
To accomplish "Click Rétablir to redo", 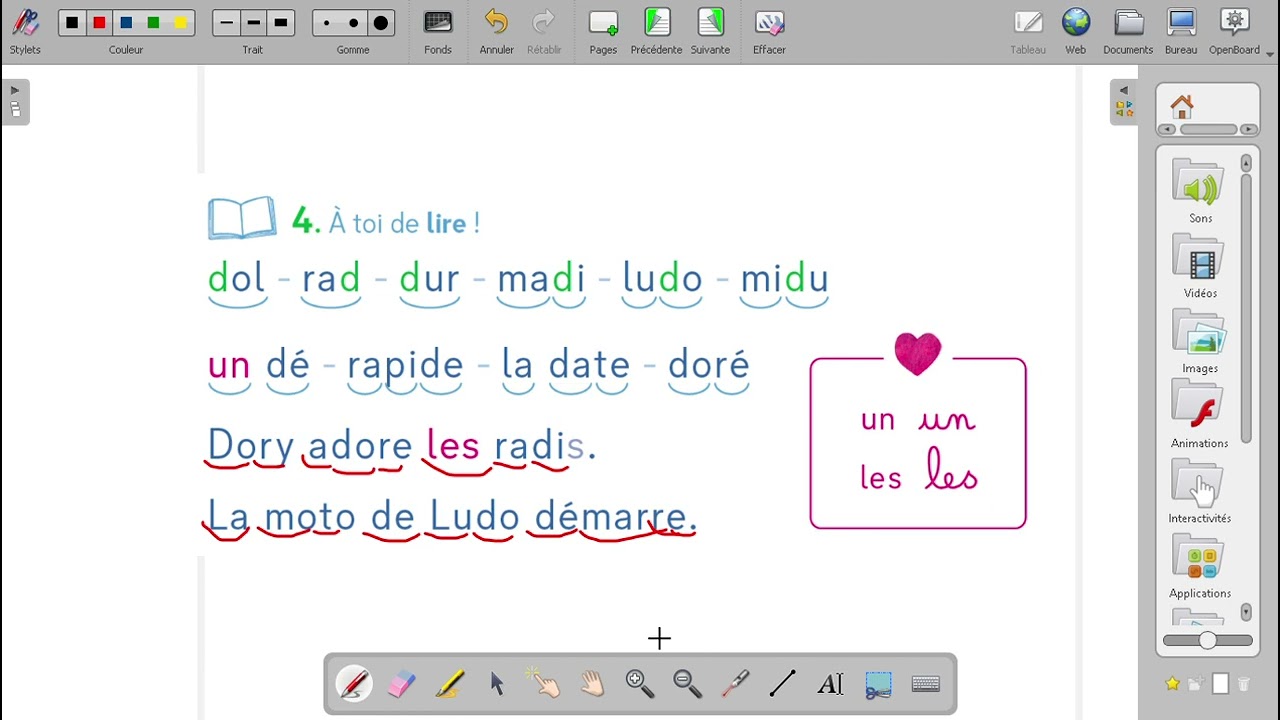I will coord(544,31).
